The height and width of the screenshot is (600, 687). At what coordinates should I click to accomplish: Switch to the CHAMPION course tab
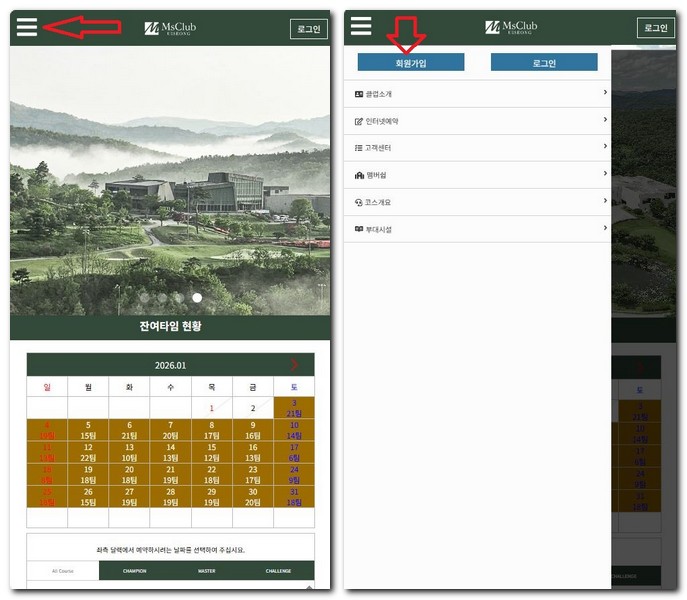point(135,571)
